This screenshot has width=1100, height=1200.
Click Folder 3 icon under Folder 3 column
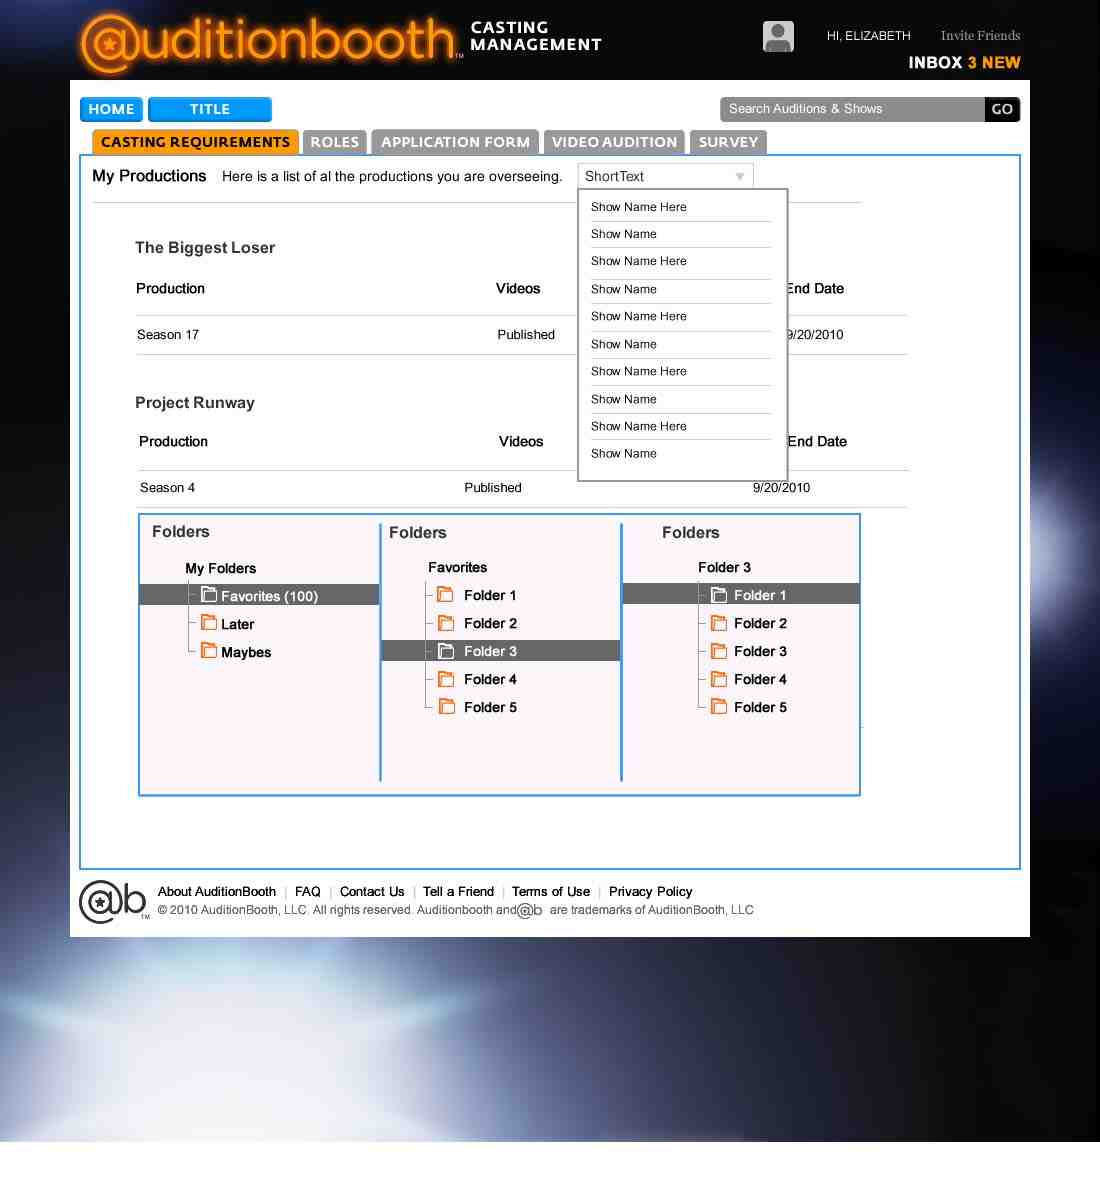click(x=719, y=650)
